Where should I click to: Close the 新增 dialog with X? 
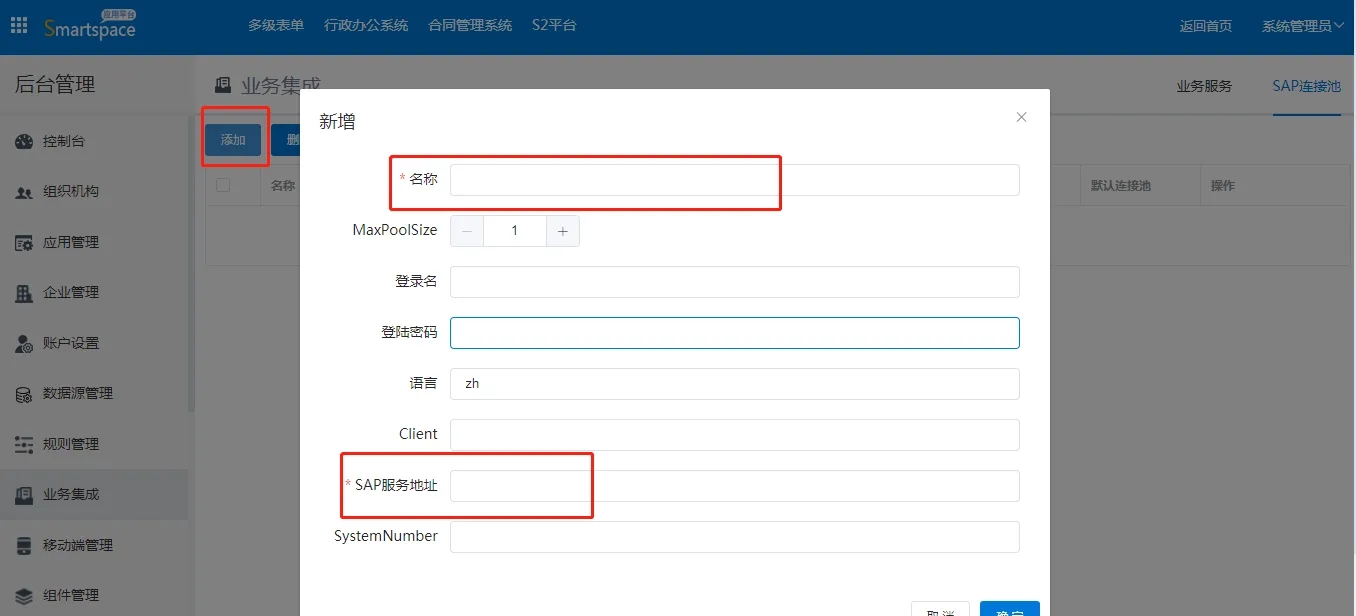point(1021,117)
